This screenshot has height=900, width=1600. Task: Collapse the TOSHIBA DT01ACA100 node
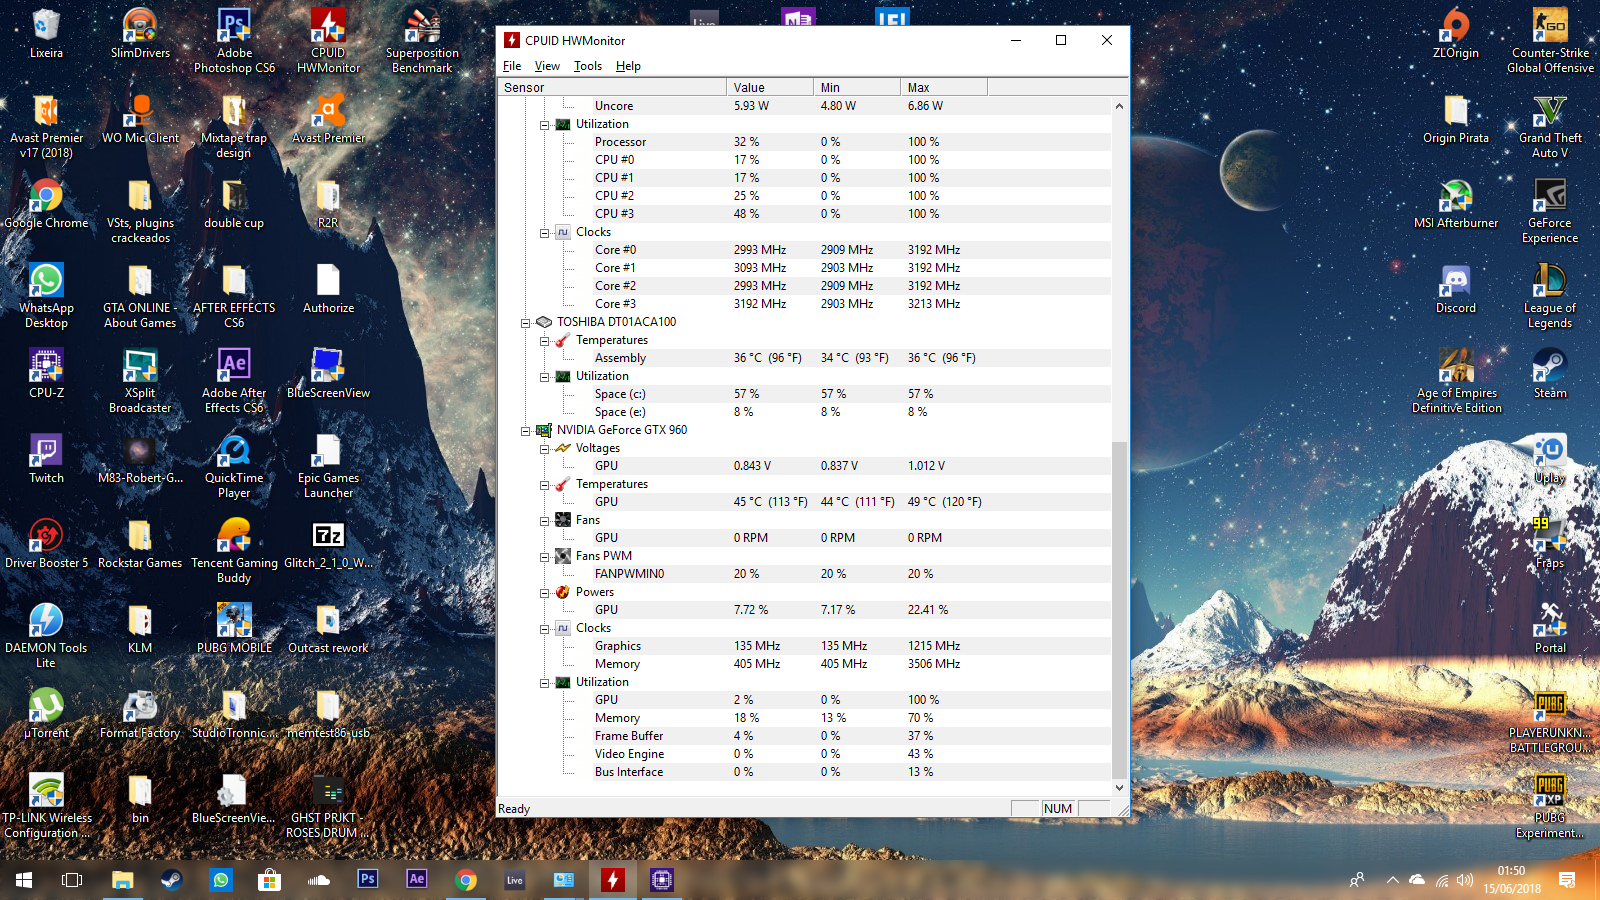pos(525,322)
